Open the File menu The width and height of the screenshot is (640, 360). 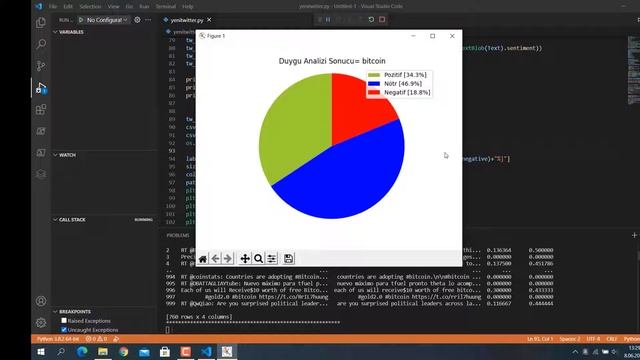(53, 7)
